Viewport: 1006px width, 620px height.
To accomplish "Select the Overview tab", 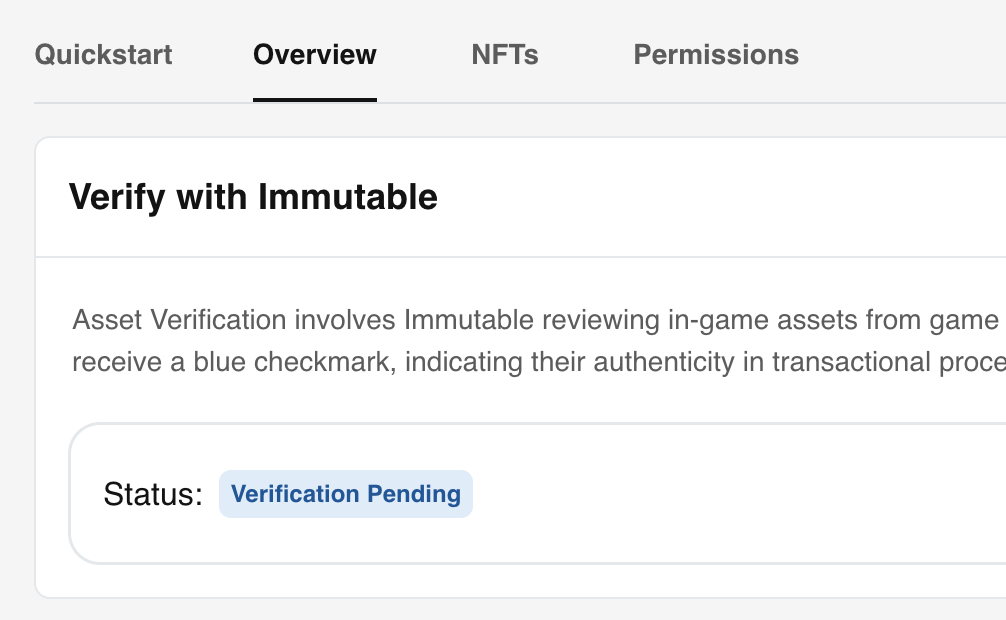I will pos(315,54).
